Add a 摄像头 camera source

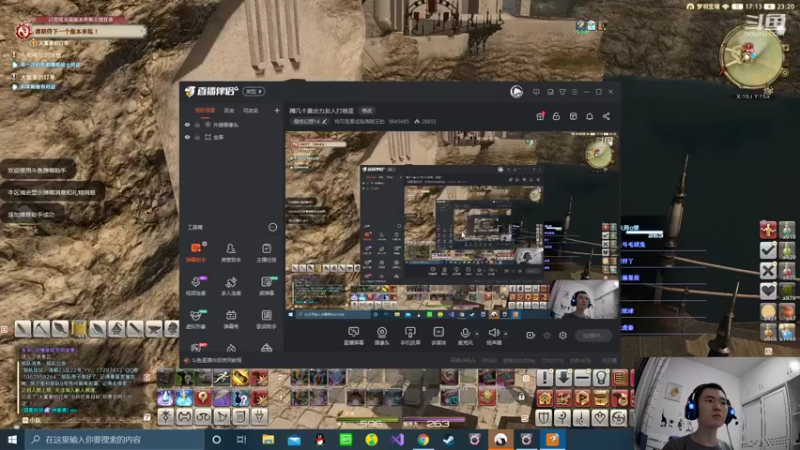(381, 336)
